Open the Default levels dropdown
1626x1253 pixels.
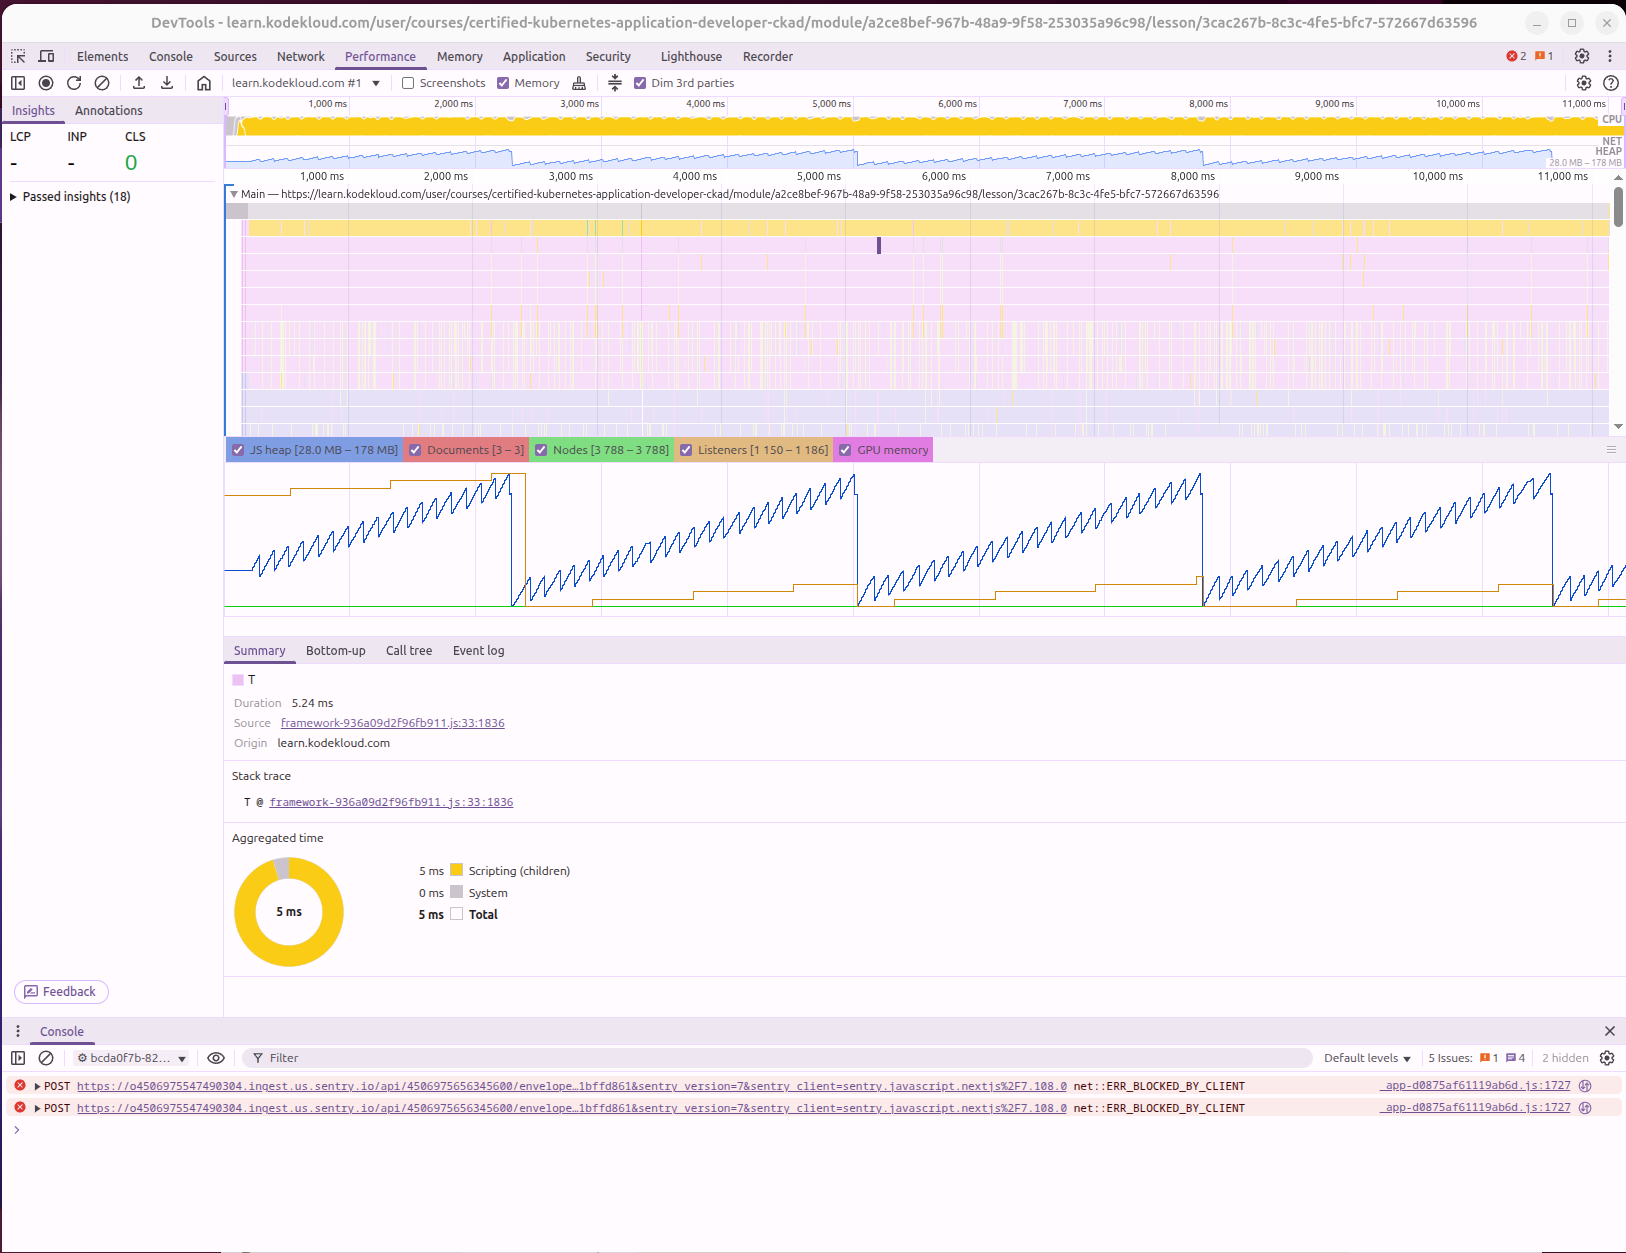click(1367, 1058)
